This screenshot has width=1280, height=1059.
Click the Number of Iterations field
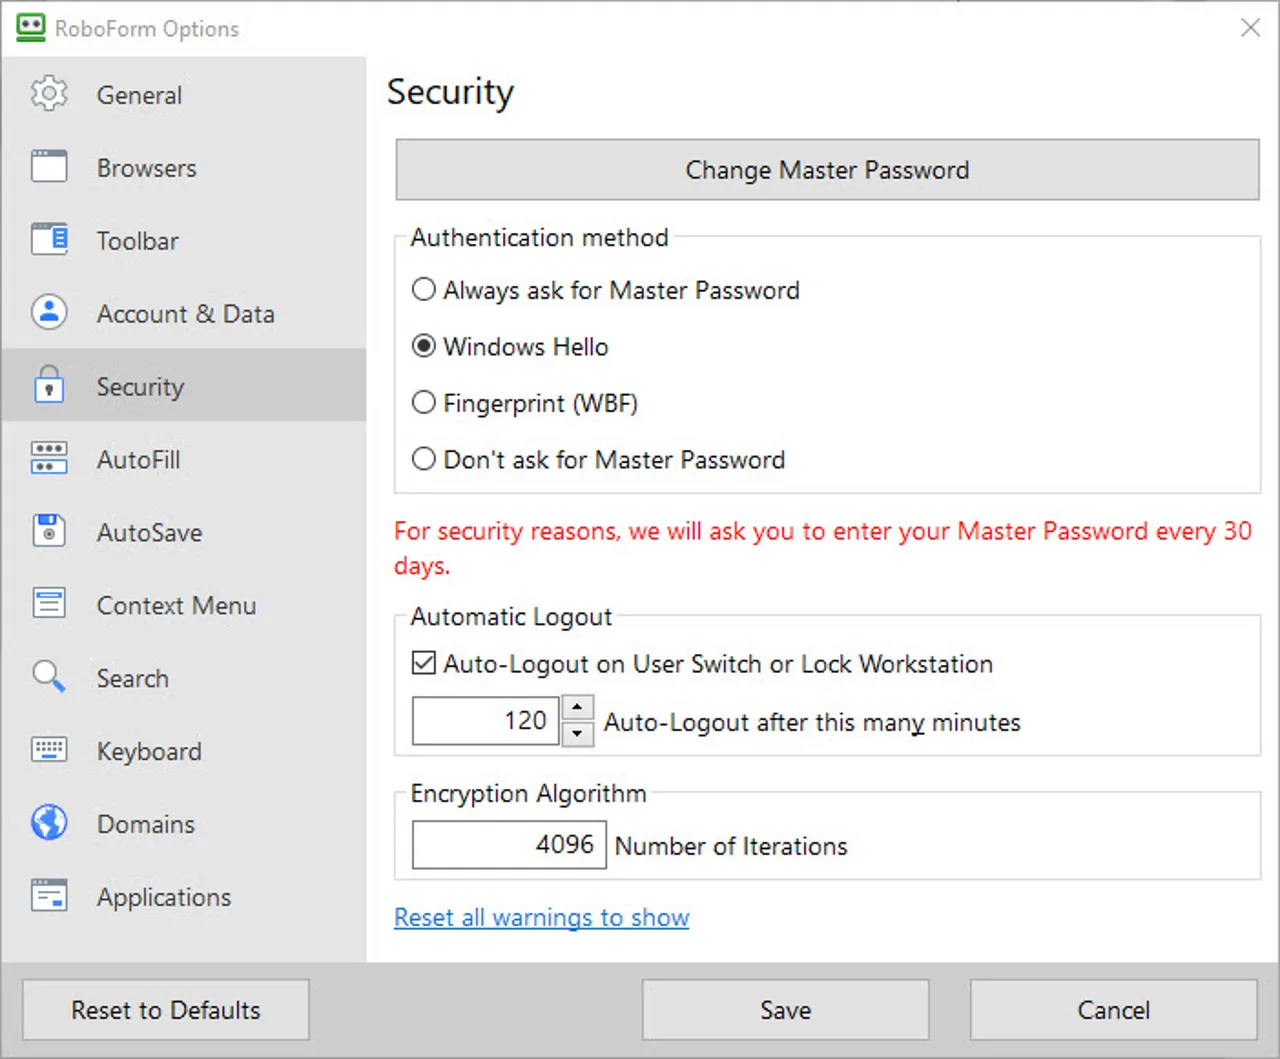click(x=509, y=844)
